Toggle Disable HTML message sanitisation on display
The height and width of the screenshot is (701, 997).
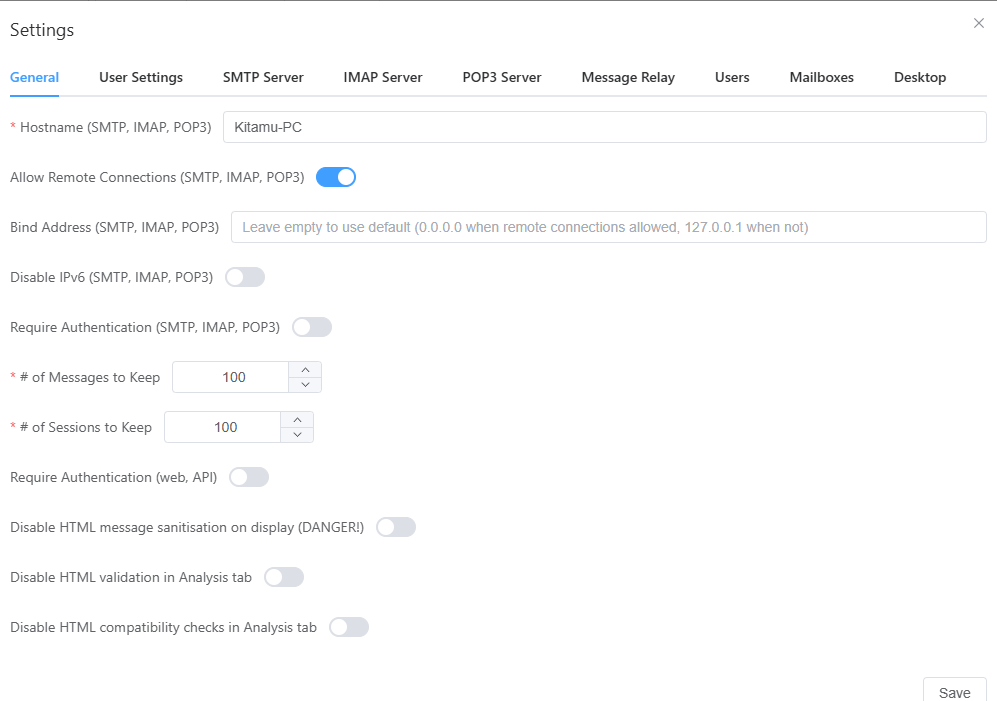[395, 527]
